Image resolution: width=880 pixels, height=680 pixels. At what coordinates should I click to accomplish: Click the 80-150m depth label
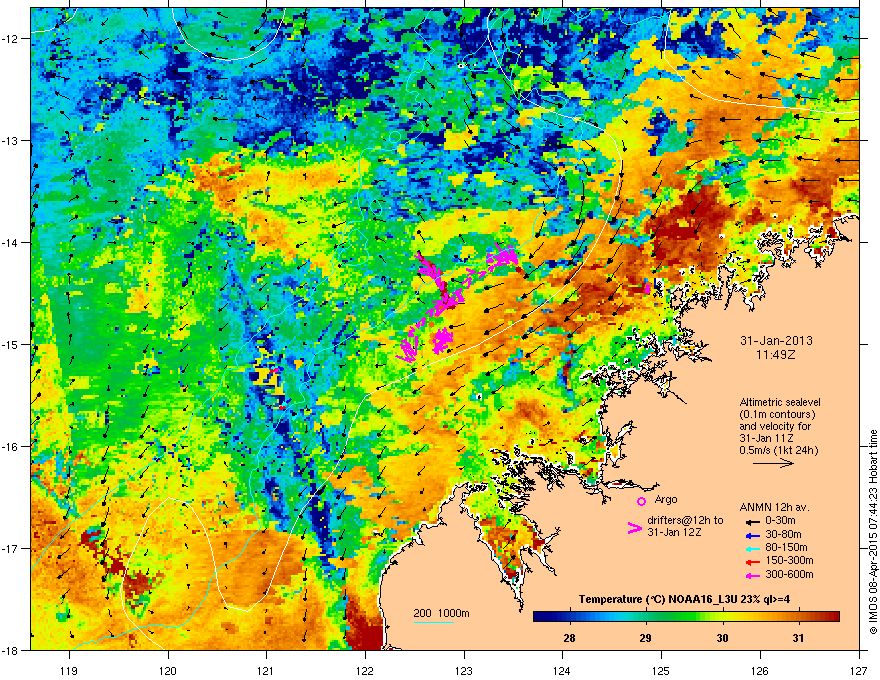786,548
